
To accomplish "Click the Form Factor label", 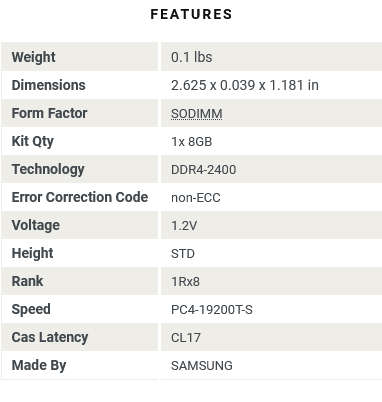I will point(49,113).
